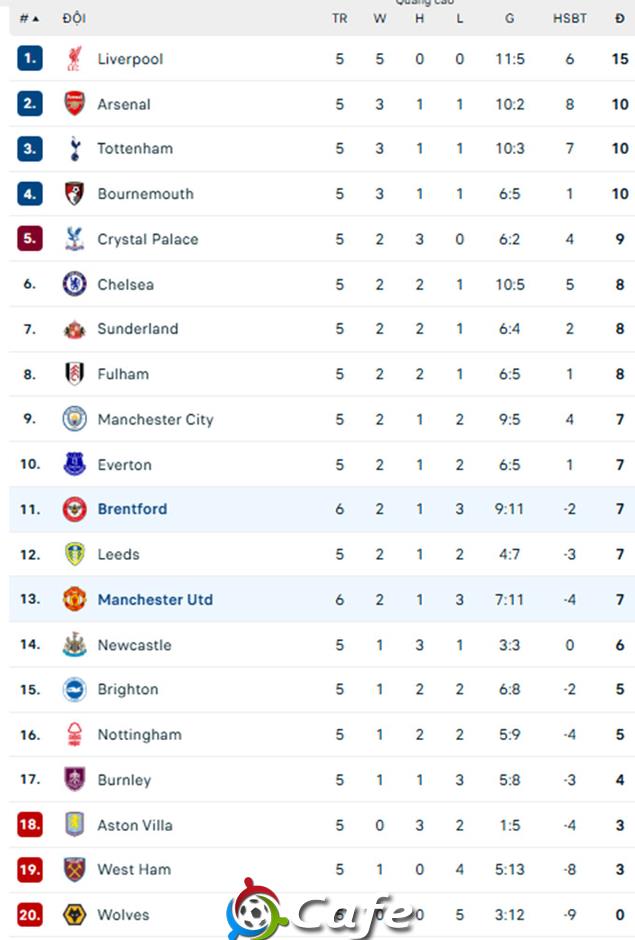This screenshot has height=940, width=635.
Task: Open the Crystal Palace team name
Action: click(148, 239)
